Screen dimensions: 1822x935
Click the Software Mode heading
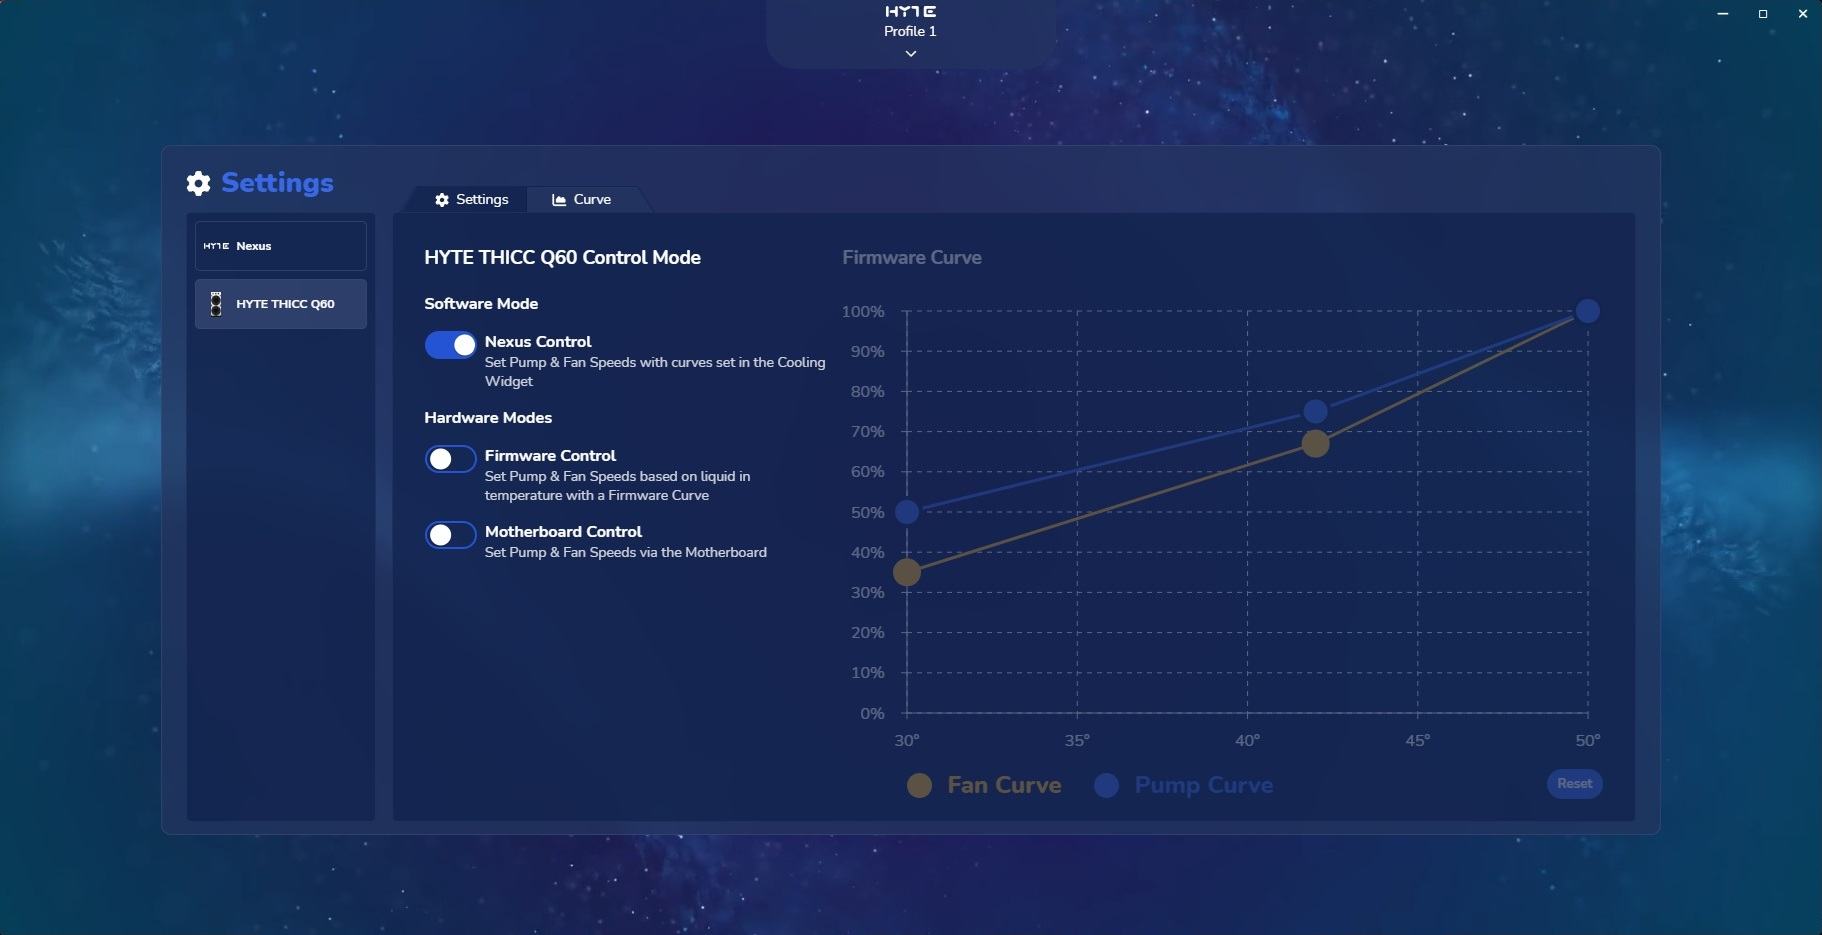pyautogui.click(x=481, y=304)
